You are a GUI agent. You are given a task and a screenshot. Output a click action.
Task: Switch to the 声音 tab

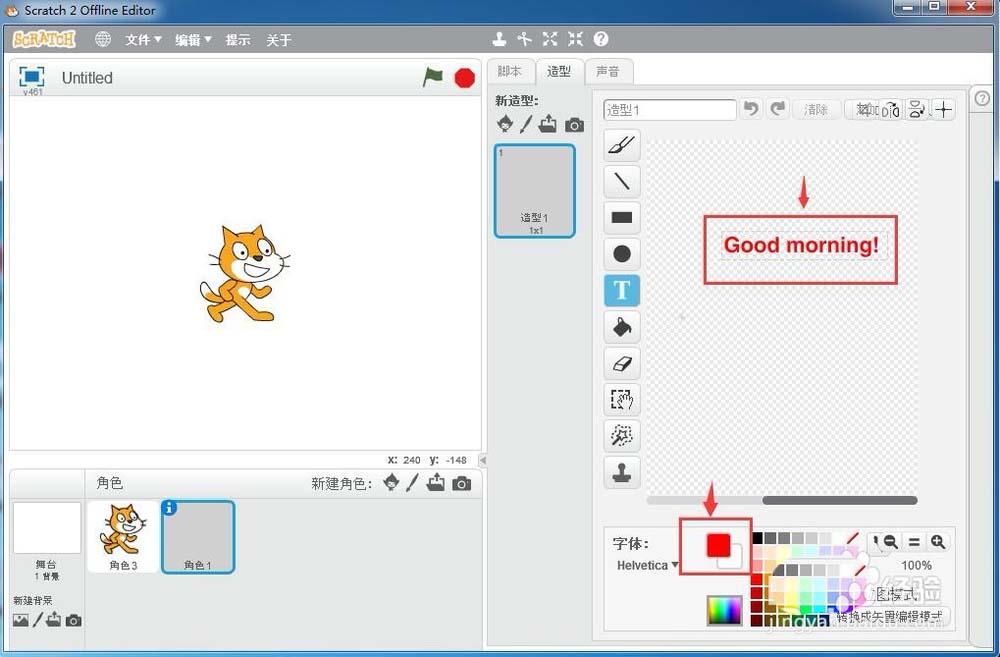pos(608,71)
